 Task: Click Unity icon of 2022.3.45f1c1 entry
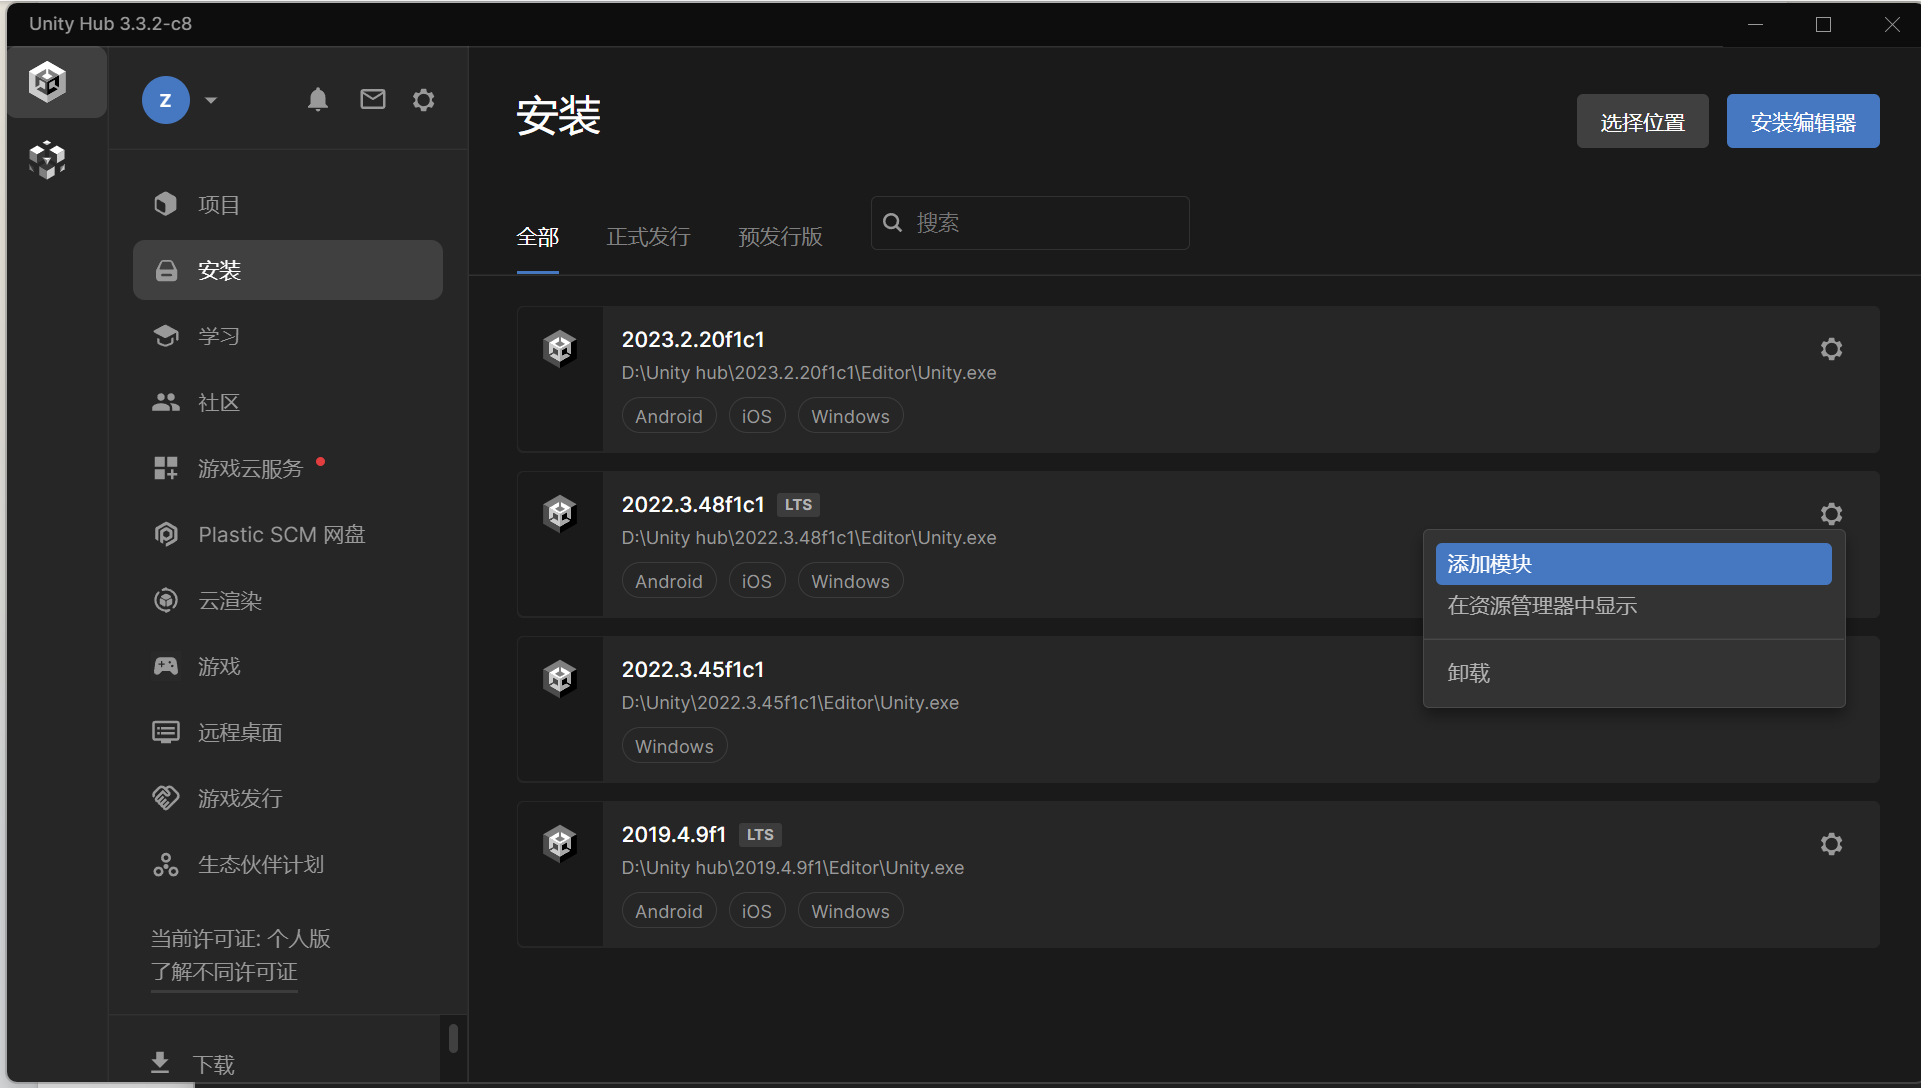(x=560, y=679)
